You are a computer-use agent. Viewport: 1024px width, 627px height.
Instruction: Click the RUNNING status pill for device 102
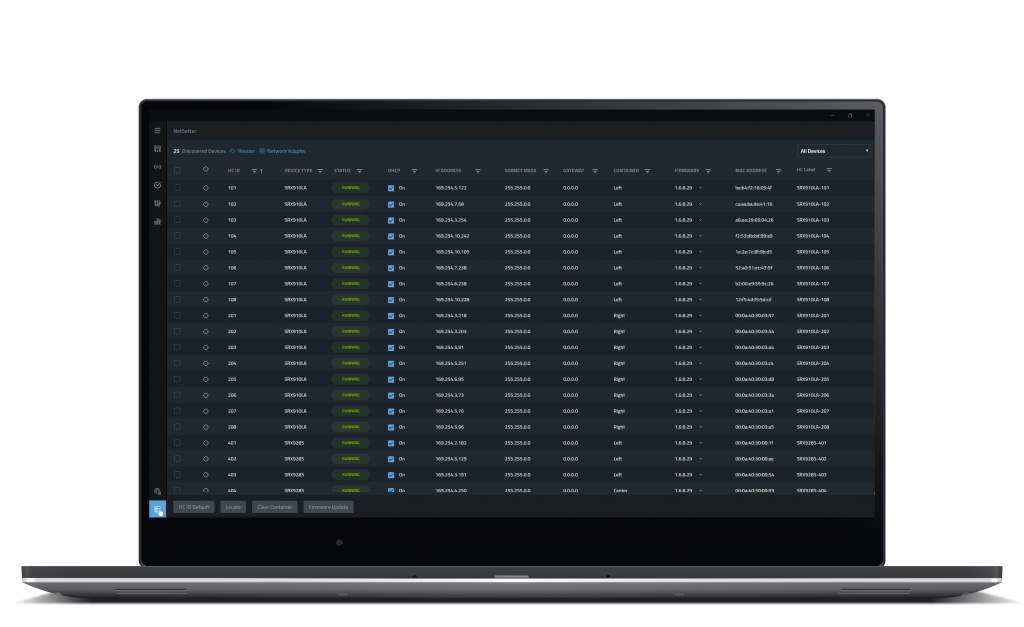(350, 204)
